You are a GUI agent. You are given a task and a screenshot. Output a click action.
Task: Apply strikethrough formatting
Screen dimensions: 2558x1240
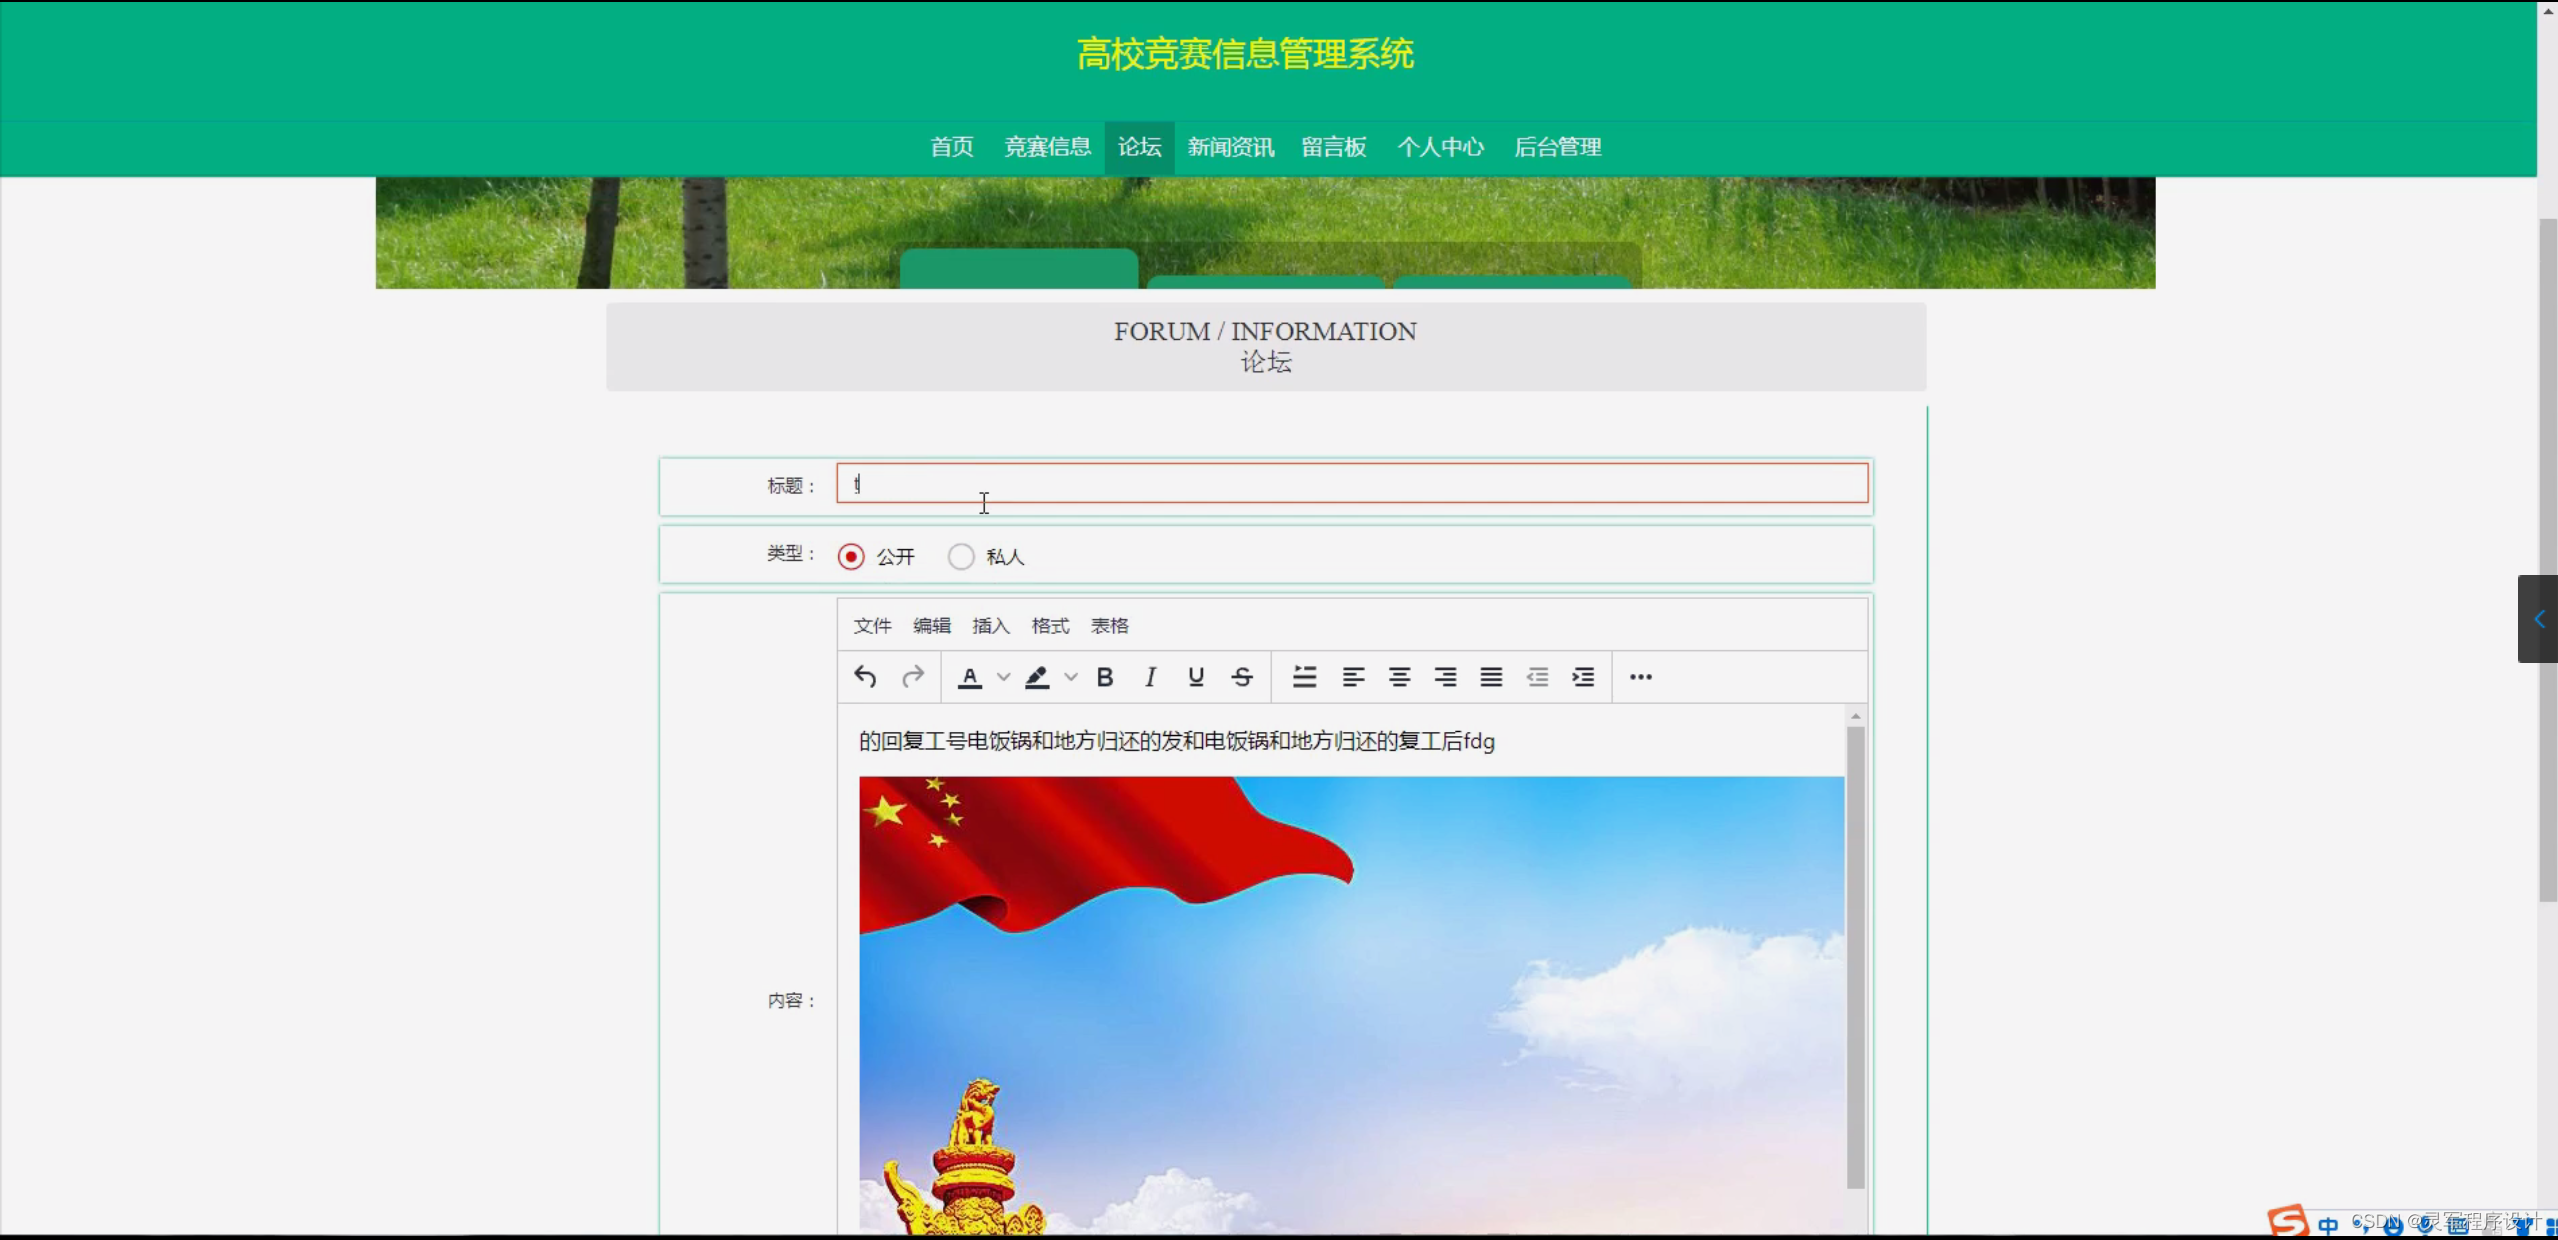1242,677
